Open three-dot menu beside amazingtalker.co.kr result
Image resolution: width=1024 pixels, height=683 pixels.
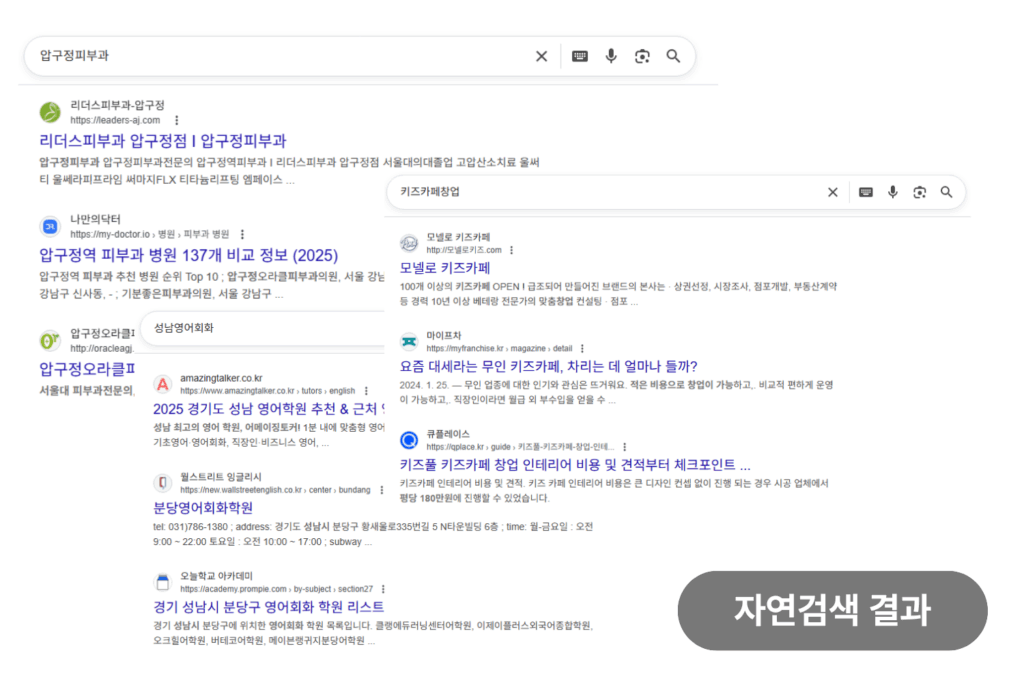coord(366,390)
